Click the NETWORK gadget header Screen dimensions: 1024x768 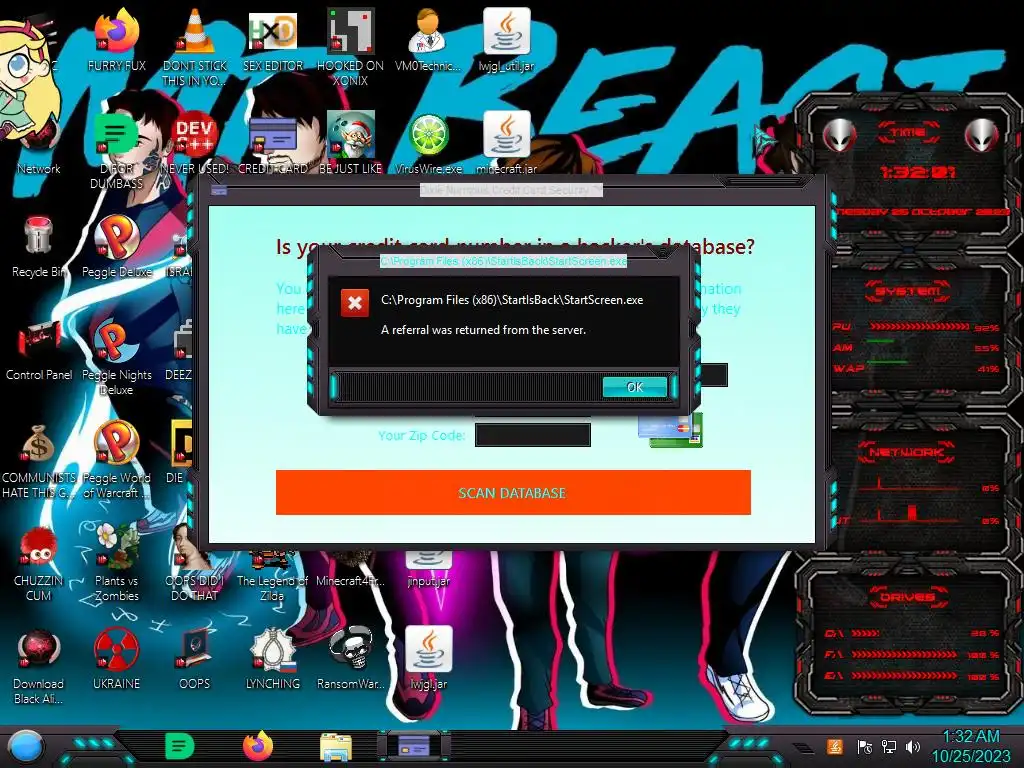907,452
